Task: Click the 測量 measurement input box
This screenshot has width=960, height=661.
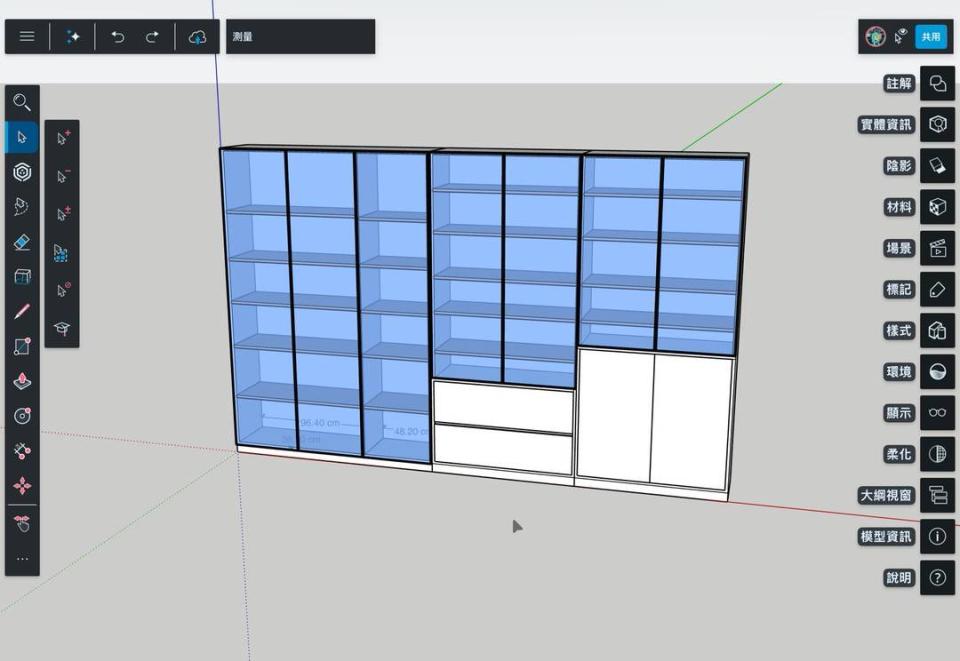Action: (300, 37)
